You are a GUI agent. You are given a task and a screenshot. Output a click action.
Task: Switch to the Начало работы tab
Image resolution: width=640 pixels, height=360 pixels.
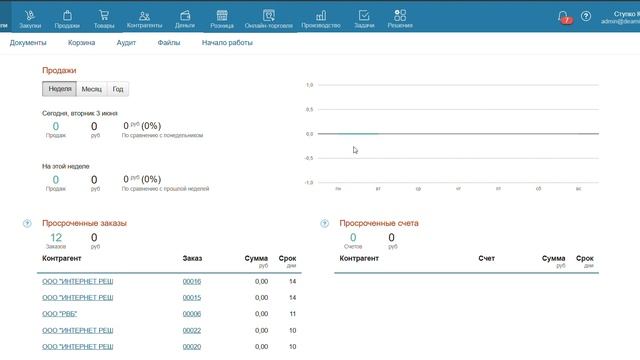click(x=227, y=42)
